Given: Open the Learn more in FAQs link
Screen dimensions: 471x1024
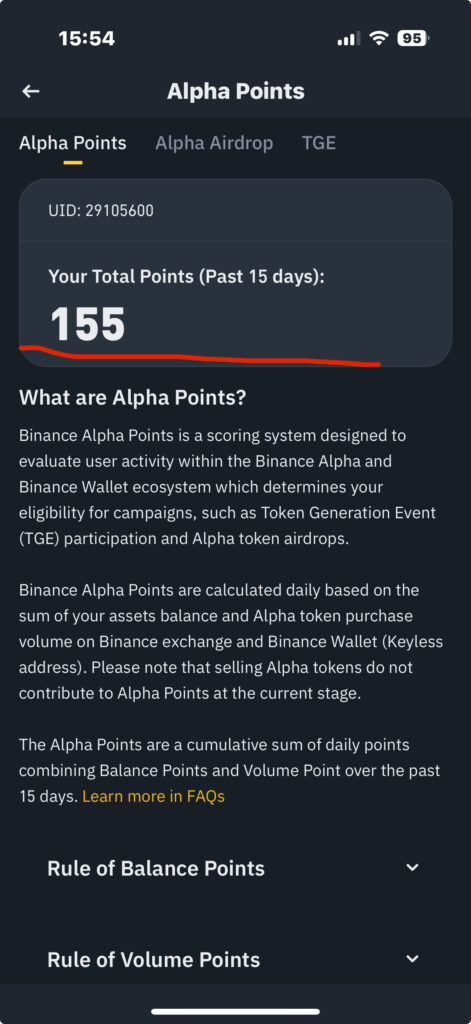Looking at the screenshot, I should coord(154,797).
